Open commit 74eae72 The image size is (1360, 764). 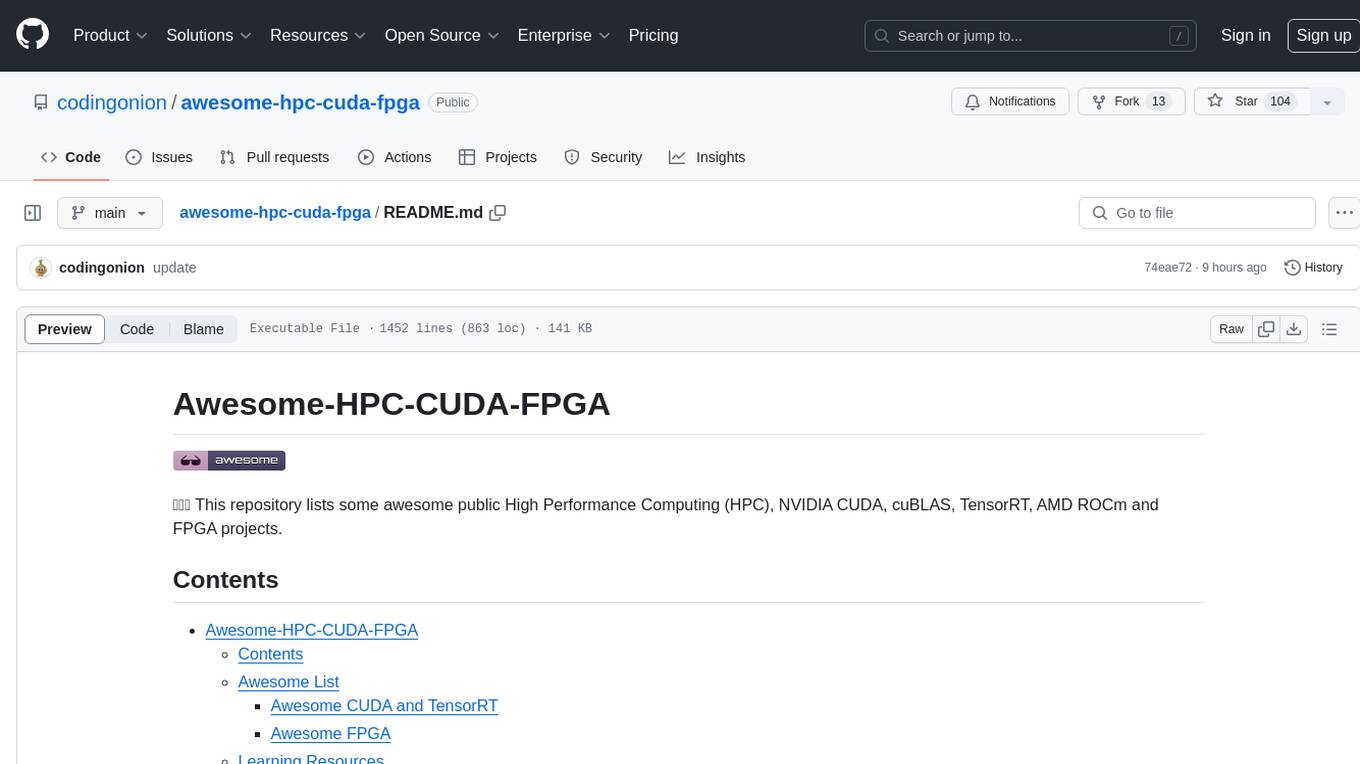click(1168, 268)
